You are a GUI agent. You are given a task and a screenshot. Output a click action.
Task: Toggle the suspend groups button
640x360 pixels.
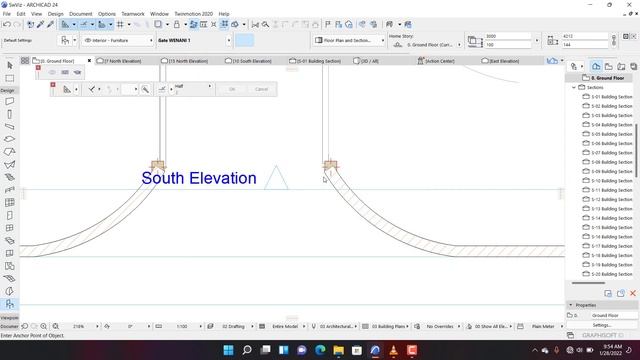(x=193, y=24)
